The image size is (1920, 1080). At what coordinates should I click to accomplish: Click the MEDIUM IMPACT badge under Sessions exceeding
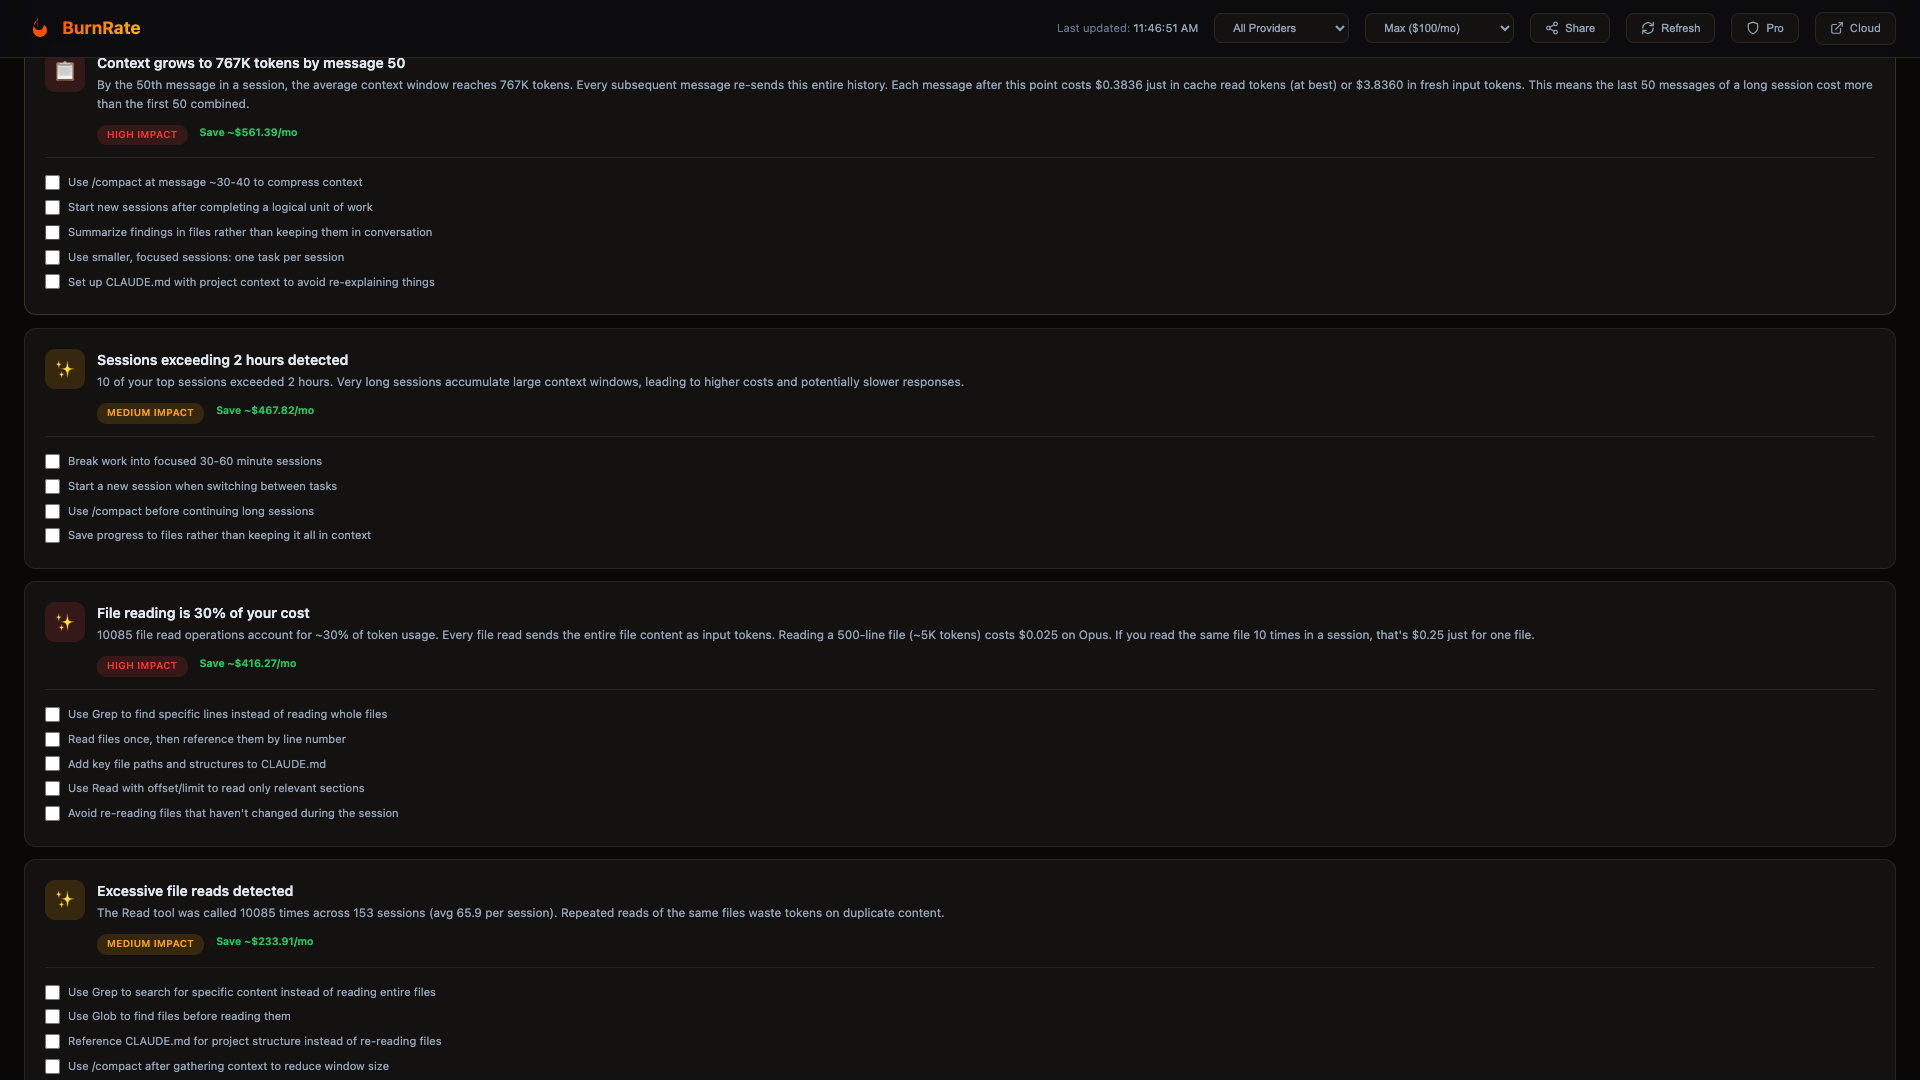pyautogui.click(x=150, y=413)
